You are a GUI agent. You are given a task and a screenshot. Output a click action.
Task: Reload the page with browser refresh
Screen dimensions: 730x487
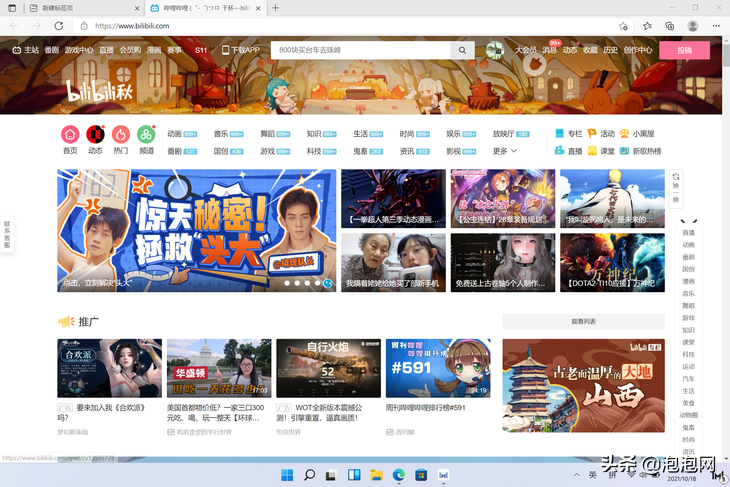coord(59,26)
